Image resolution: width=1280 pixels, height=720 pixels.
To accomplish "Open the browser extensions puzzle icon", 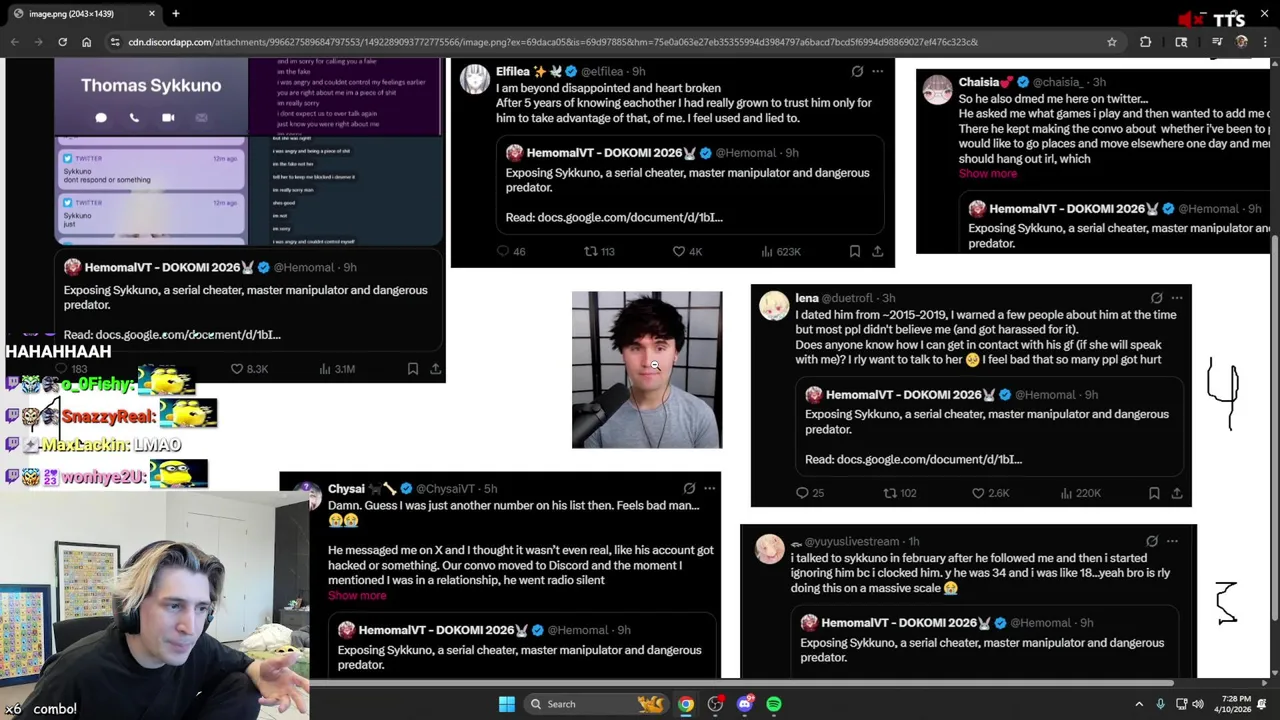I will coord(1145,42).
